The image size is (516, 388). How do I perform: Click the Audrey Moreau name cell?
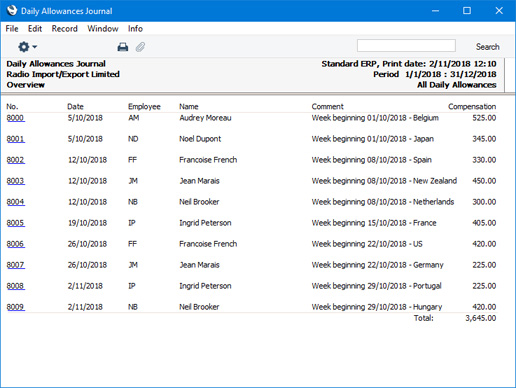[x=205, y=118]
